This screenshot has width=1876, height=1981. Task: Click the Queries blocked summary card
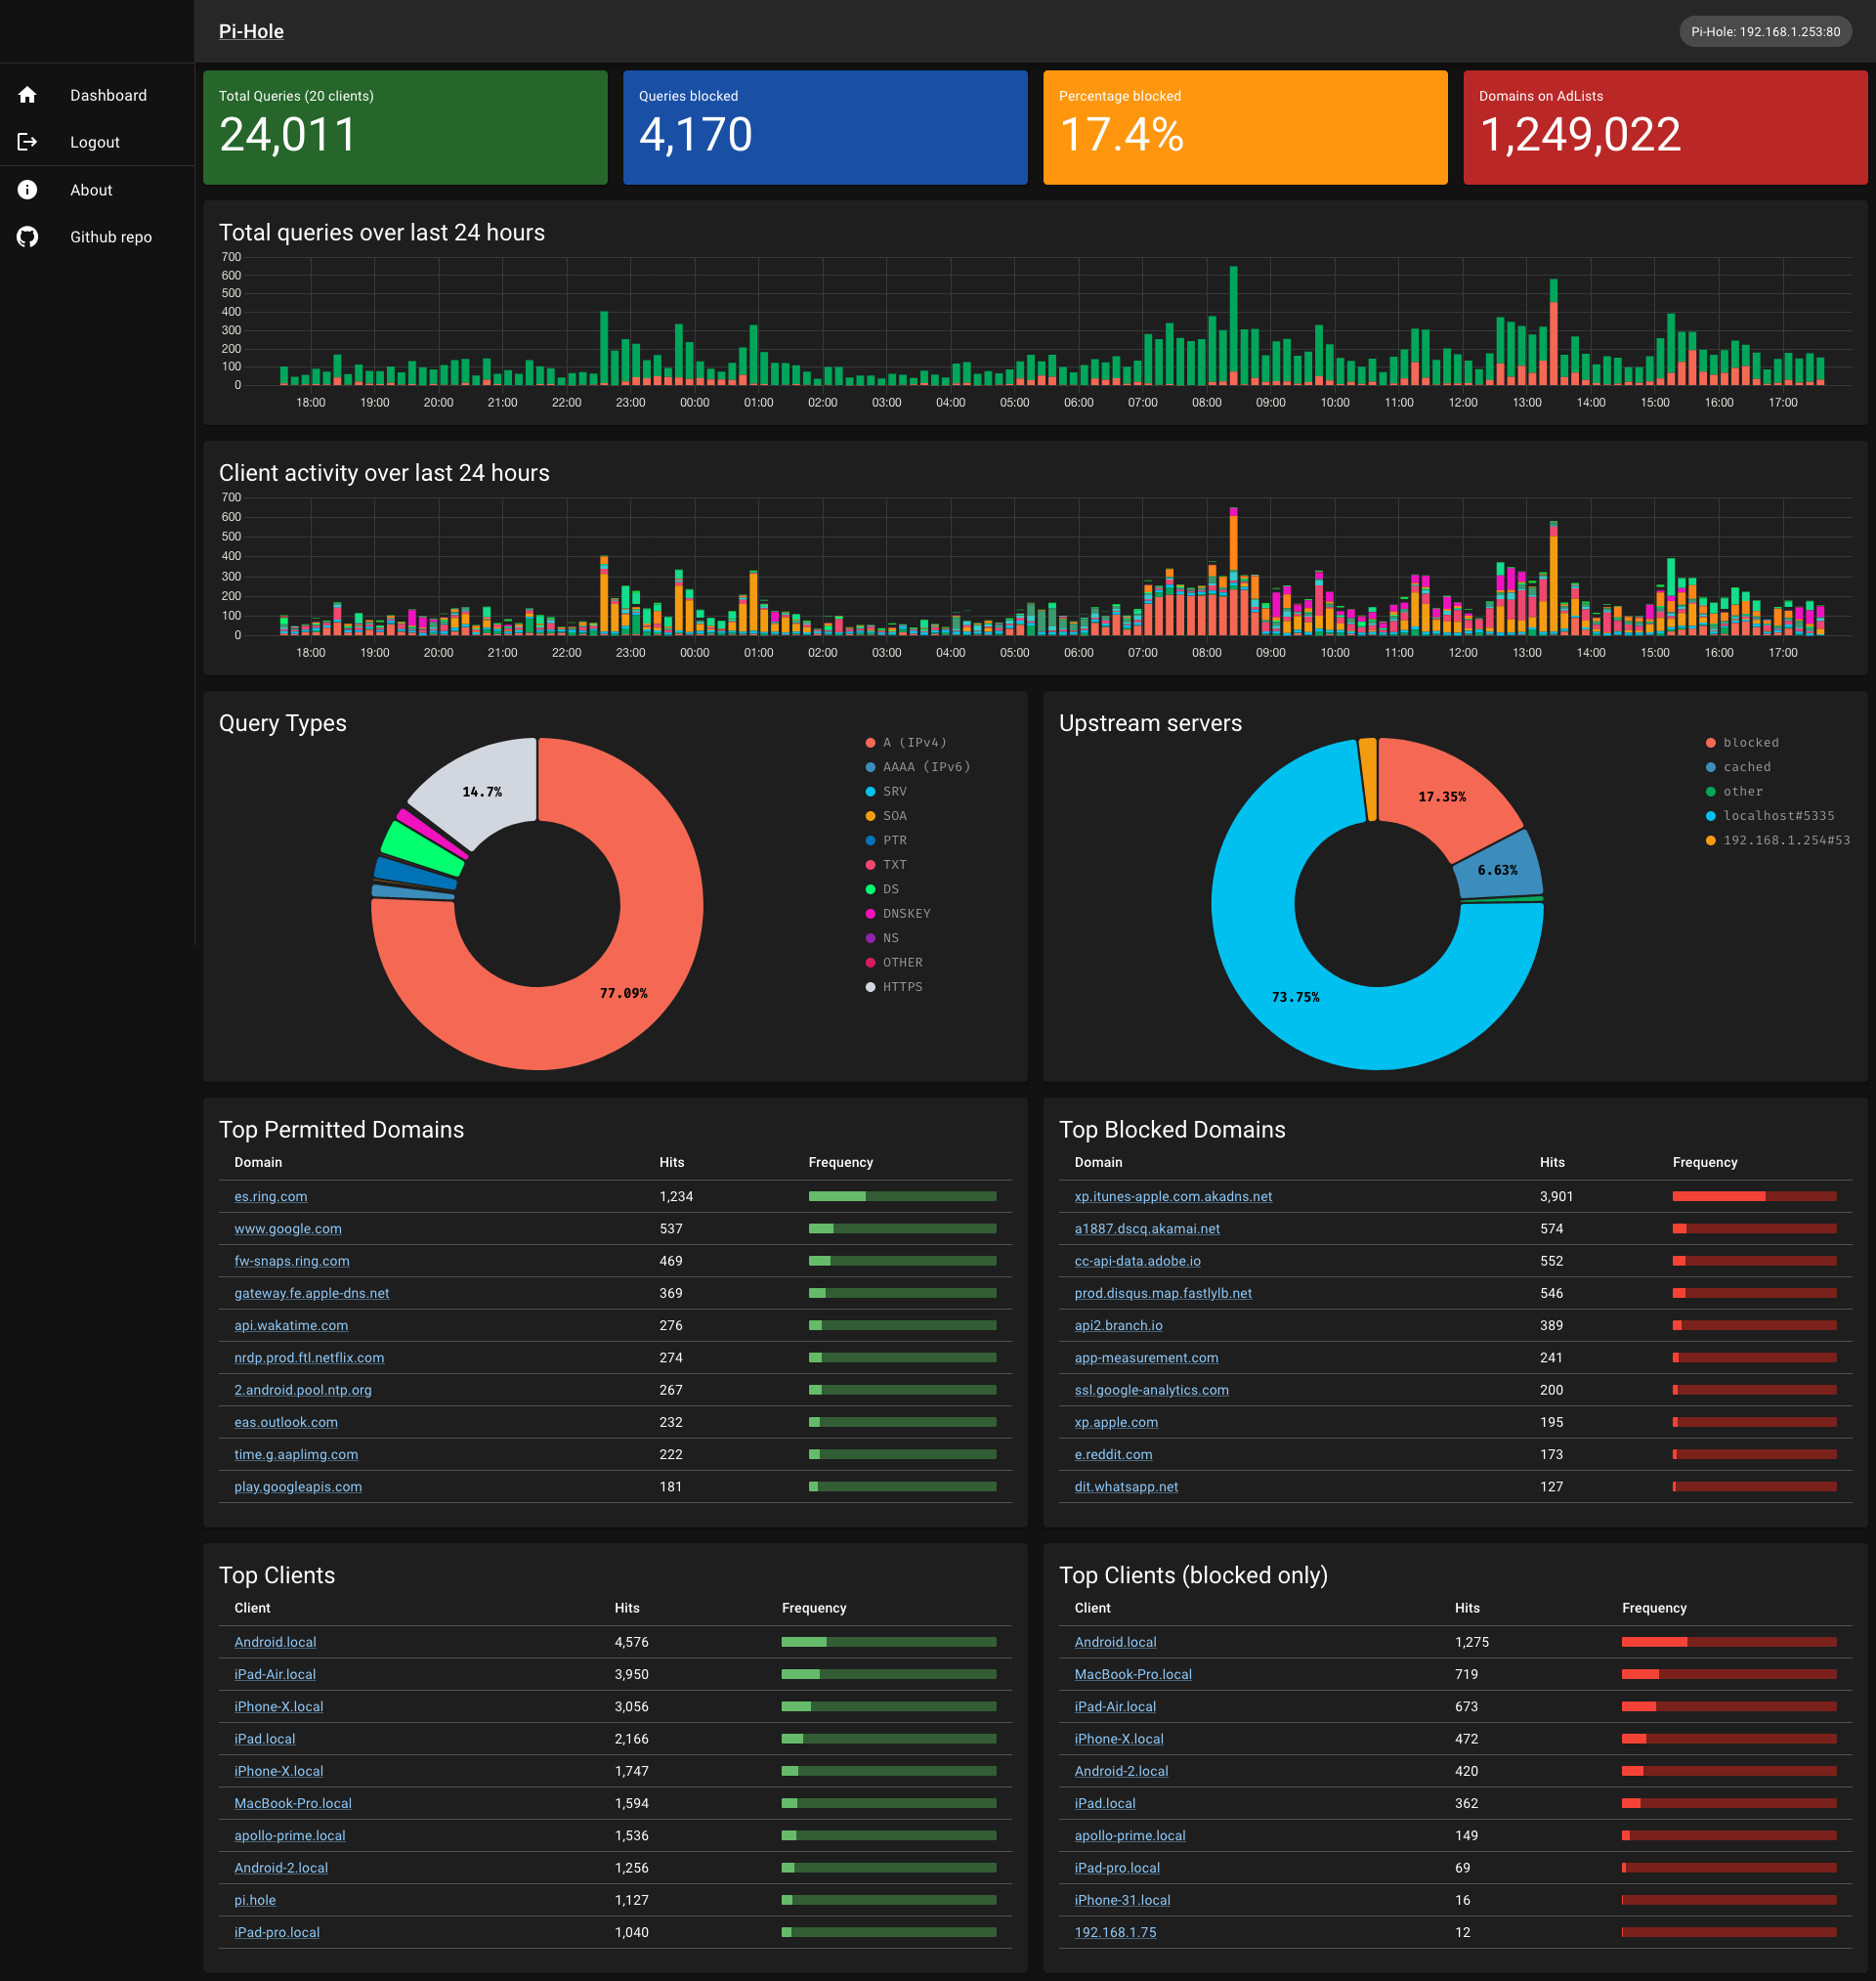pyautogui.click(x=824, y=127)
